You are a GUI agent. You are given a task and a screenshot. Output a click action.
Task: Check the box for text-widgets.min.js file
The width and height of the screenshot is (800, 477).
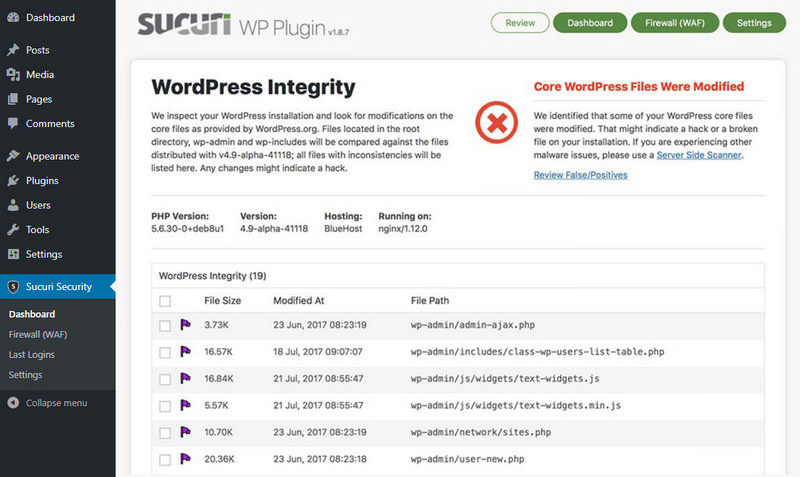point(165,406)
